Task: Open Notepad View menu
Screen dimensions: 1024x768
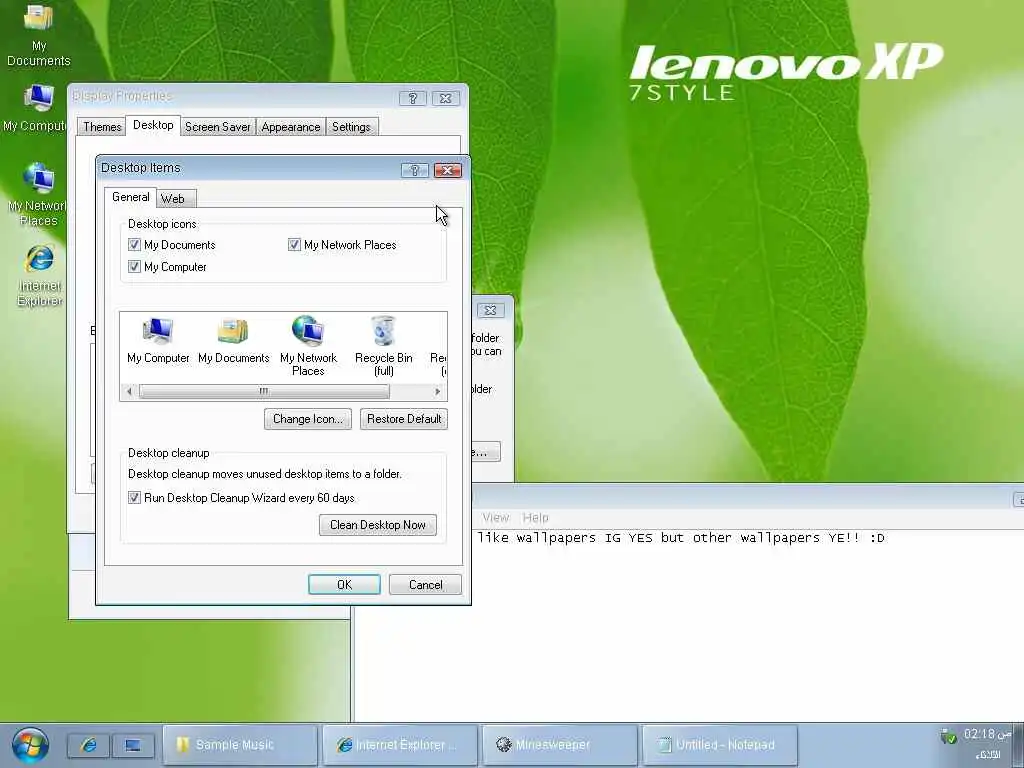Action: click(496, 517)
